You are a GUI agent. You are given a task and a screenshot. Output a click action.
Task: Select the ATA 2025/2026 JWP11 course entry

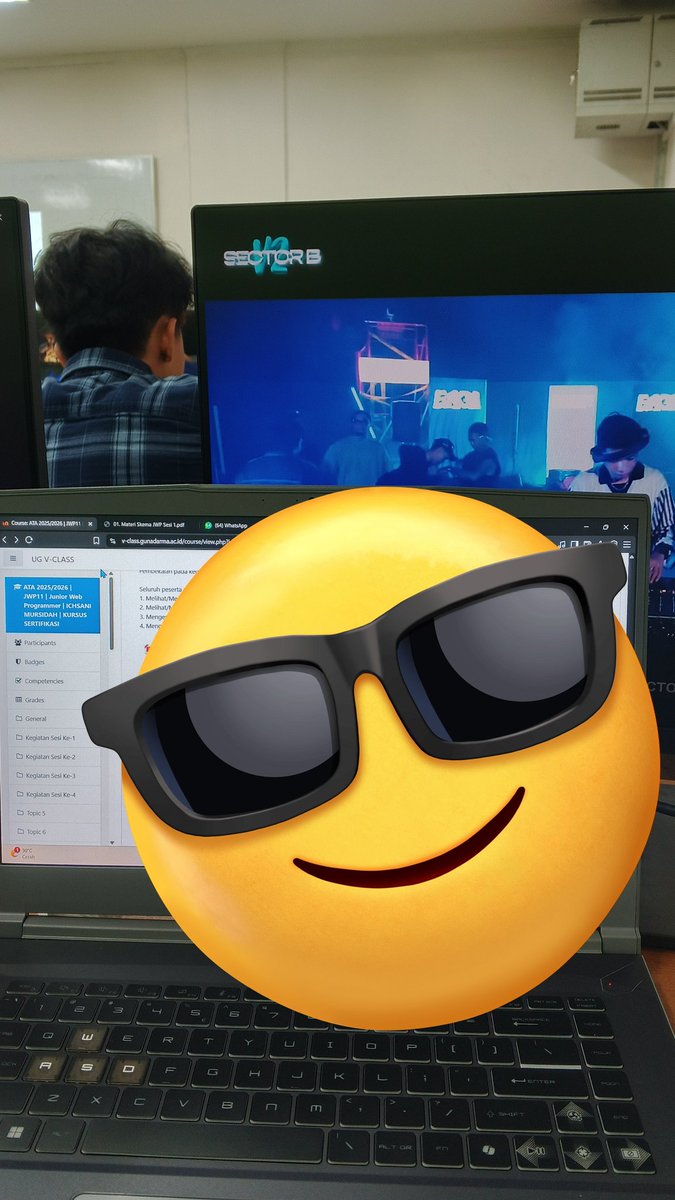(x=53, y=605)
